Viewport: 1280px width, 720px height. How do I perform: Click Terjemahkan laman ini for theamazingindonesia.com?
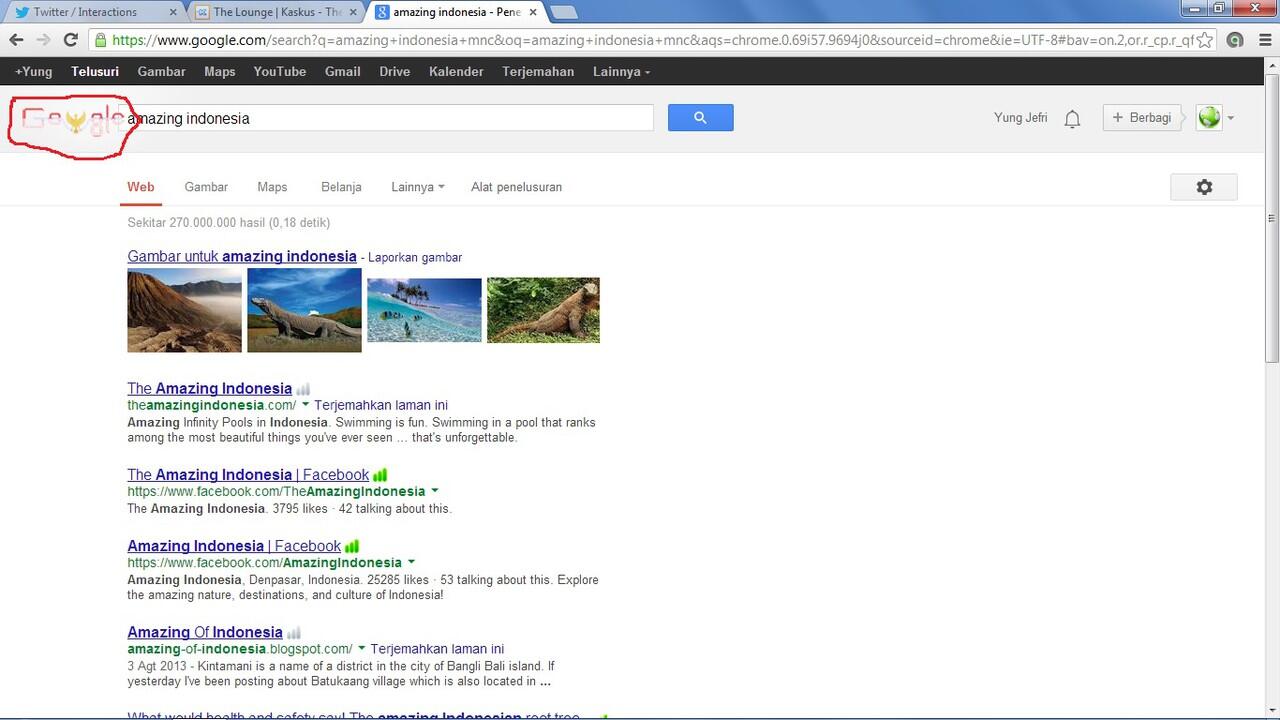click(x=381, y=405)
